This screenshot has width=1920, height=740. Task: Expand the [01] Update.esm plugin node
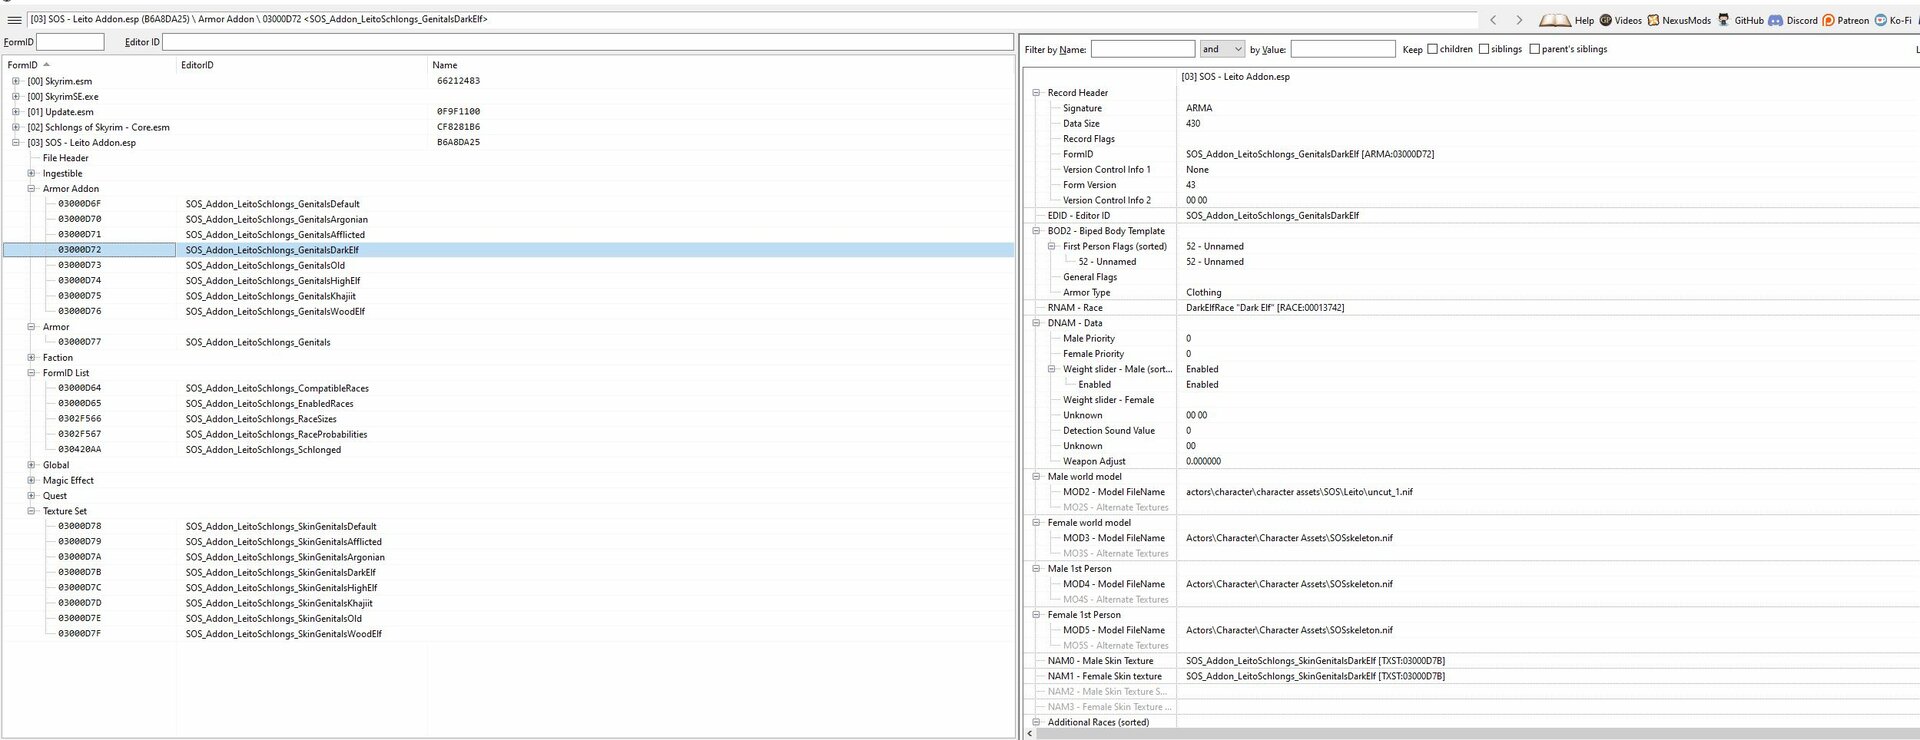pos(16,112)
